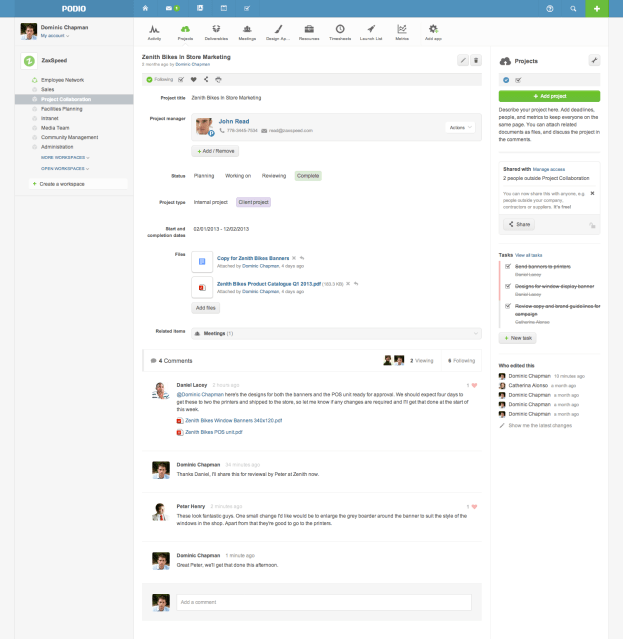Open the Metrics app

(402, 32)
